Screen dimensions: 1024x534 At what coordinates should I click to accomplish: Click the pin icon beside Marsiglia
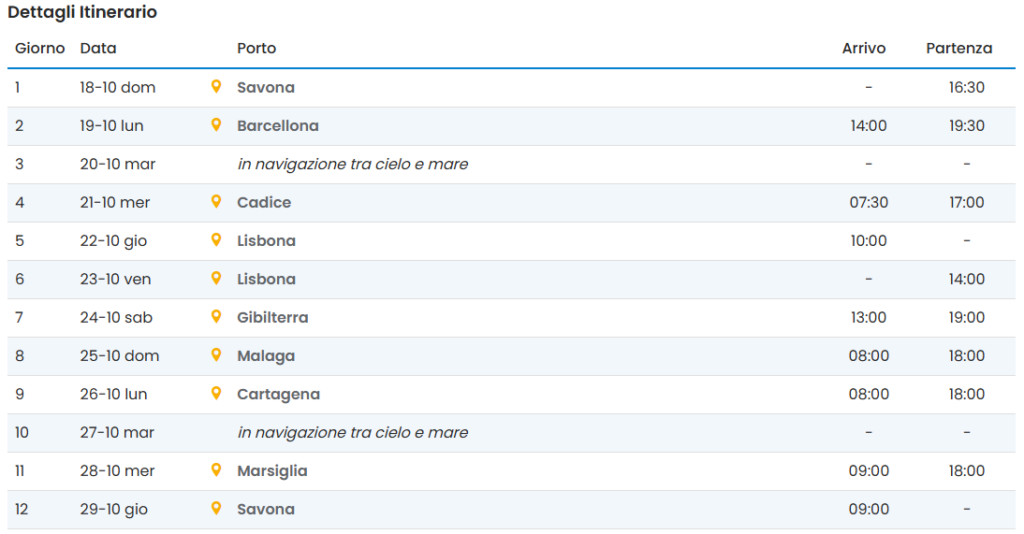pyautogui.click(x=216, y=470)
